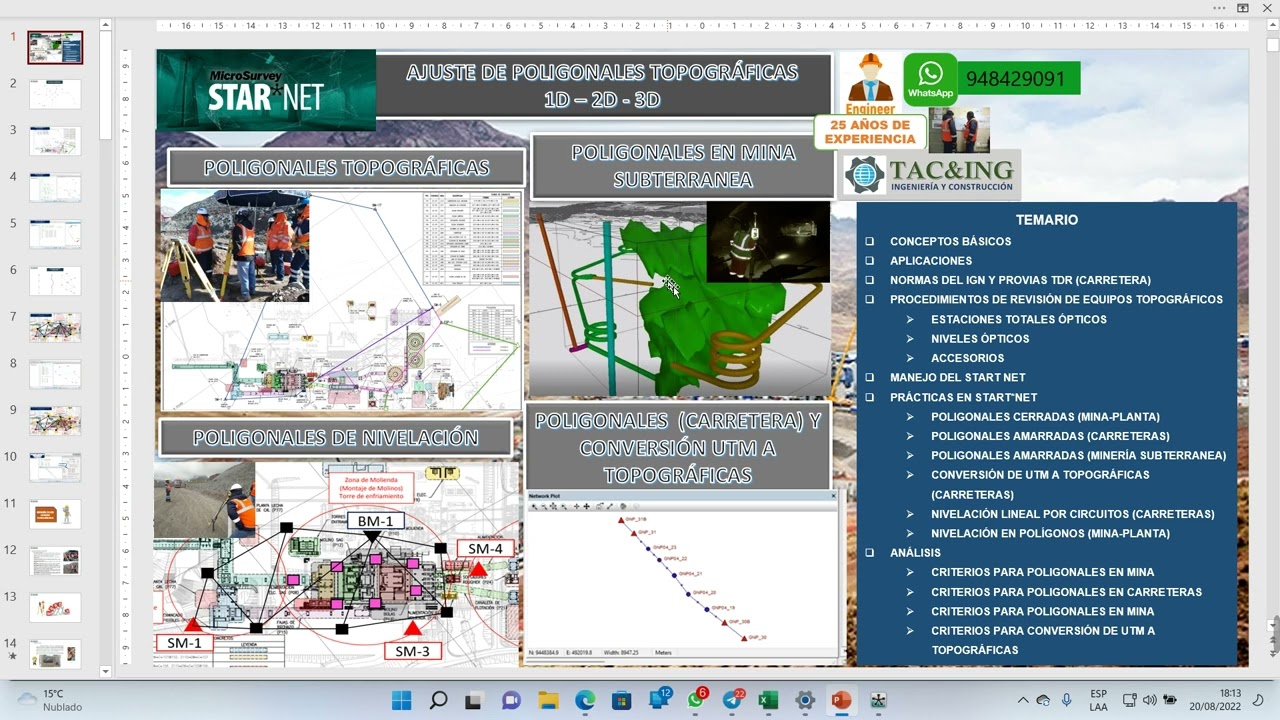Launch Microsoft Edge from the taskbar
This screenshot has height=720, width=1280.
[585, 700]
